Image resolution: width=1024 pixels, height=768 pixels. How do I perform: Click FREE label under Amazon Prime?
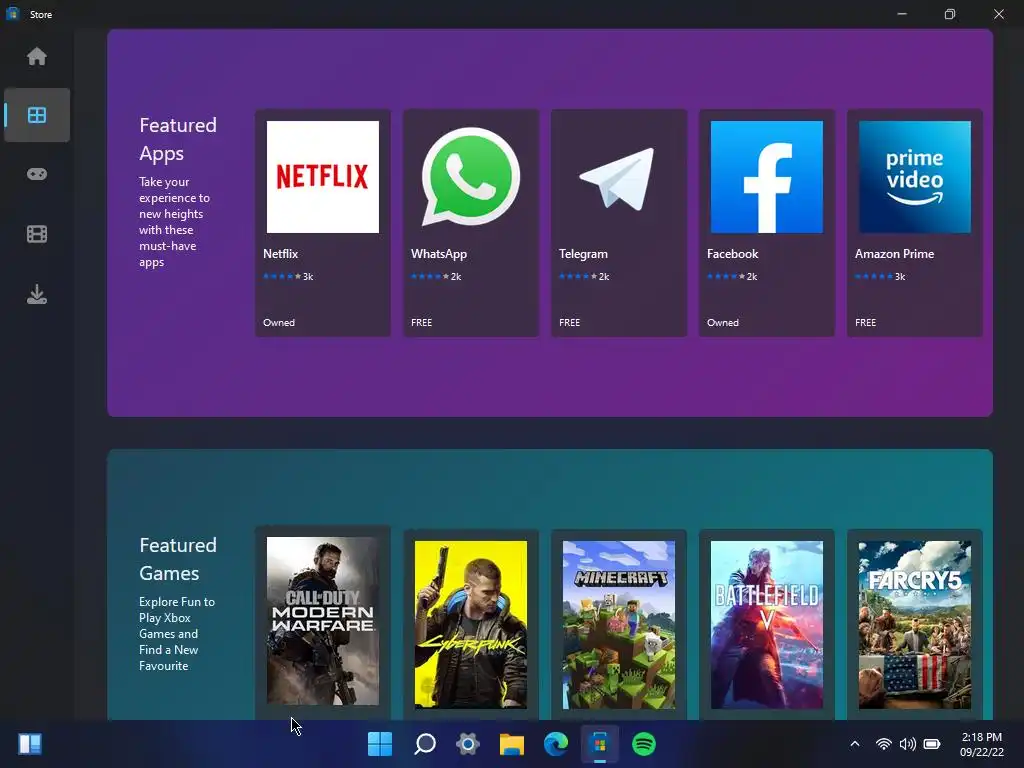[865, 323]
